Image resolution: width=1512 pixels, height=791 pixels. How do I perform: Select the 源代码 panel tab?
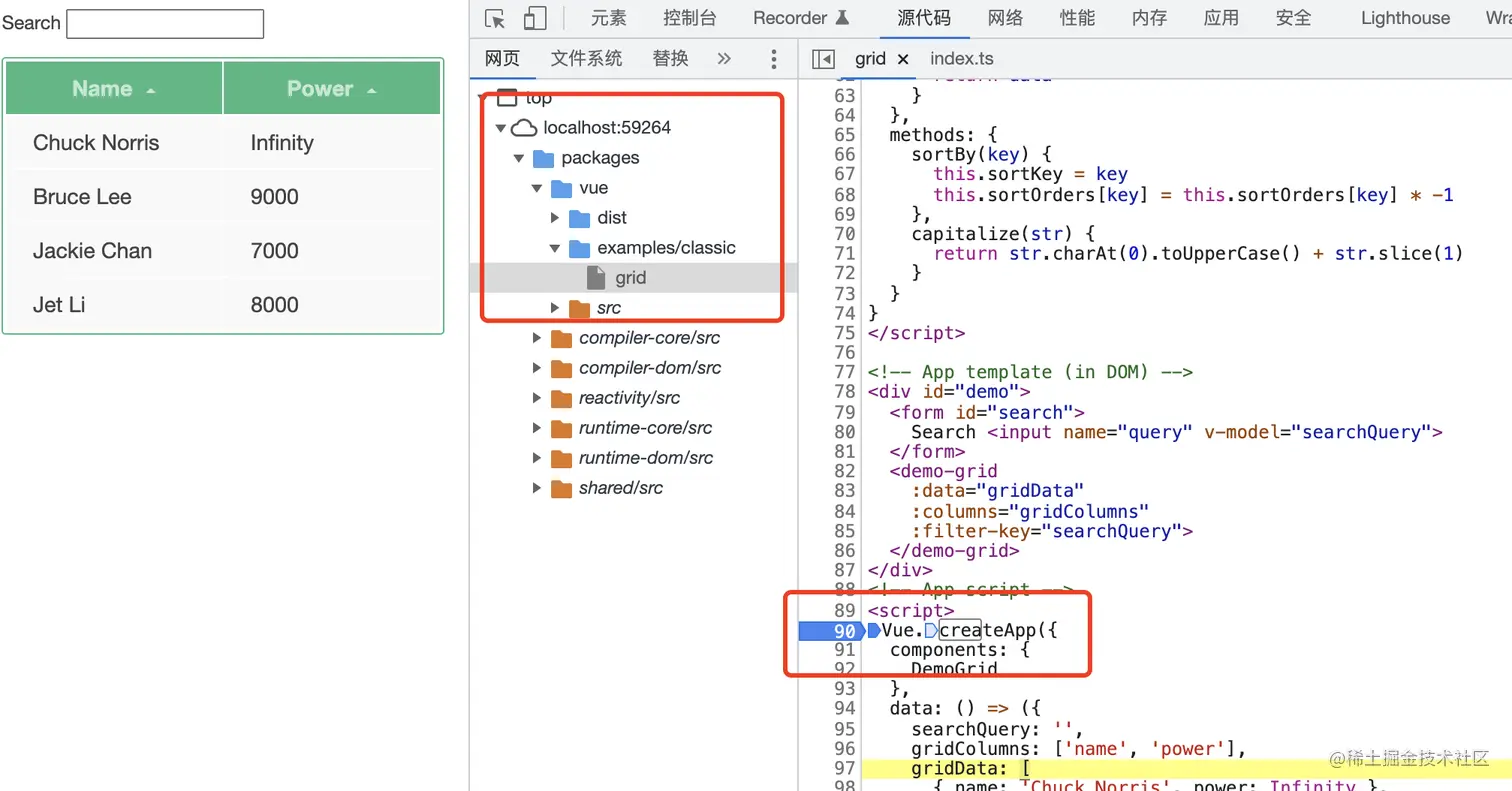924,18
